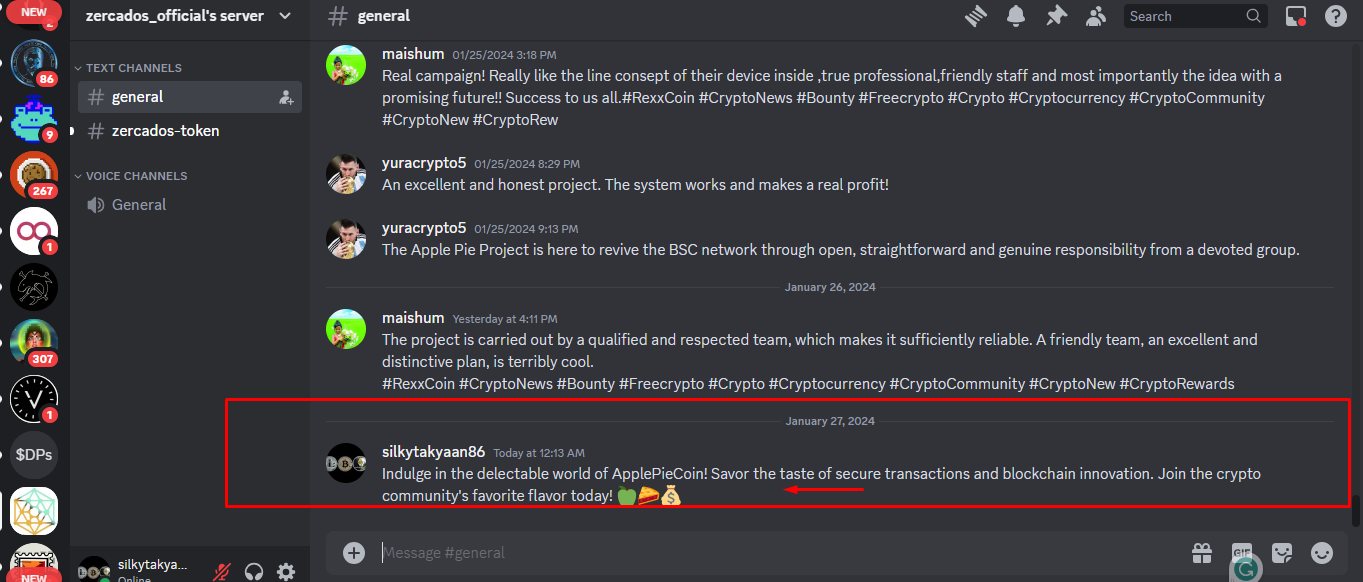Open the Threads icon in channel header
The image size is (1363, 582).
coord(975,16)
